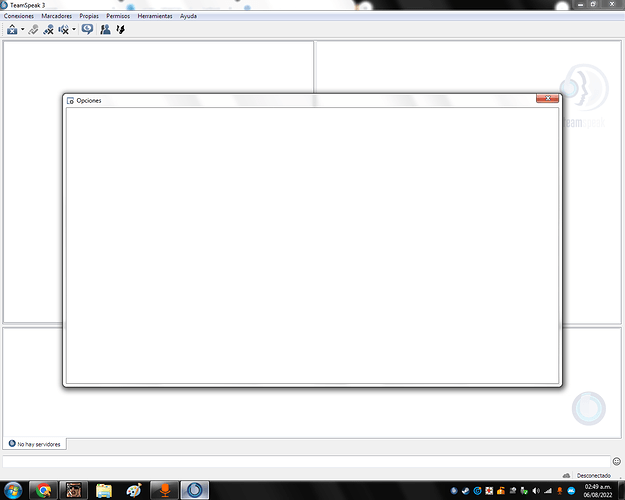625x500 pixels.
Task: Click the emoji smiley icon beside chat input
Action: 616,461
